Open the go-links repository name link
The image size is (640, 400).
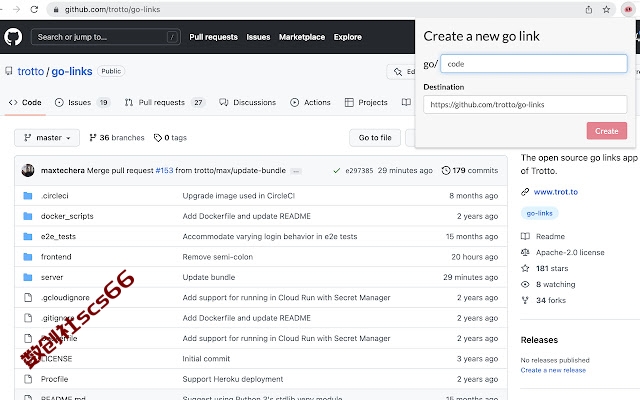click(72, 71)
